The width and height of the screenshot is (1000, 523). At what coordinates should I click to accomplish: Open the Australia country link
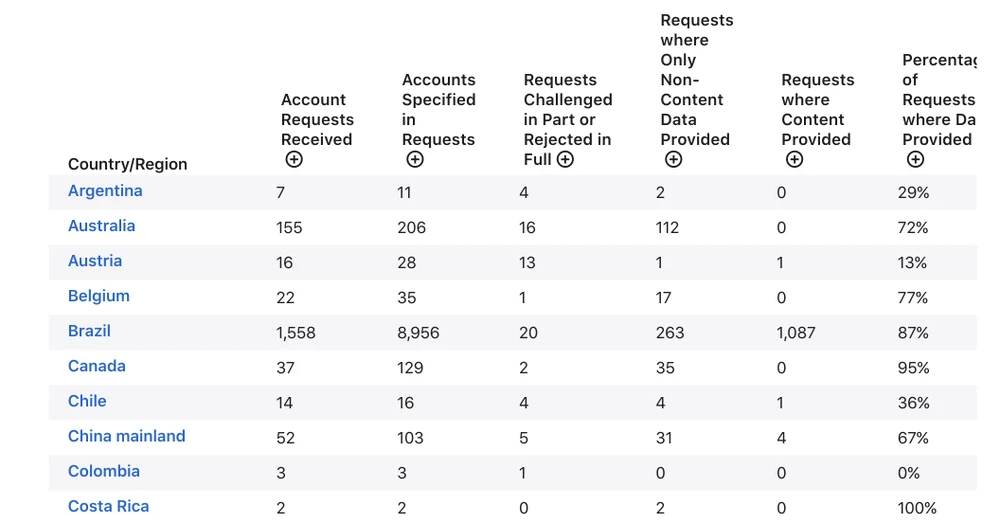pos(101,226)
